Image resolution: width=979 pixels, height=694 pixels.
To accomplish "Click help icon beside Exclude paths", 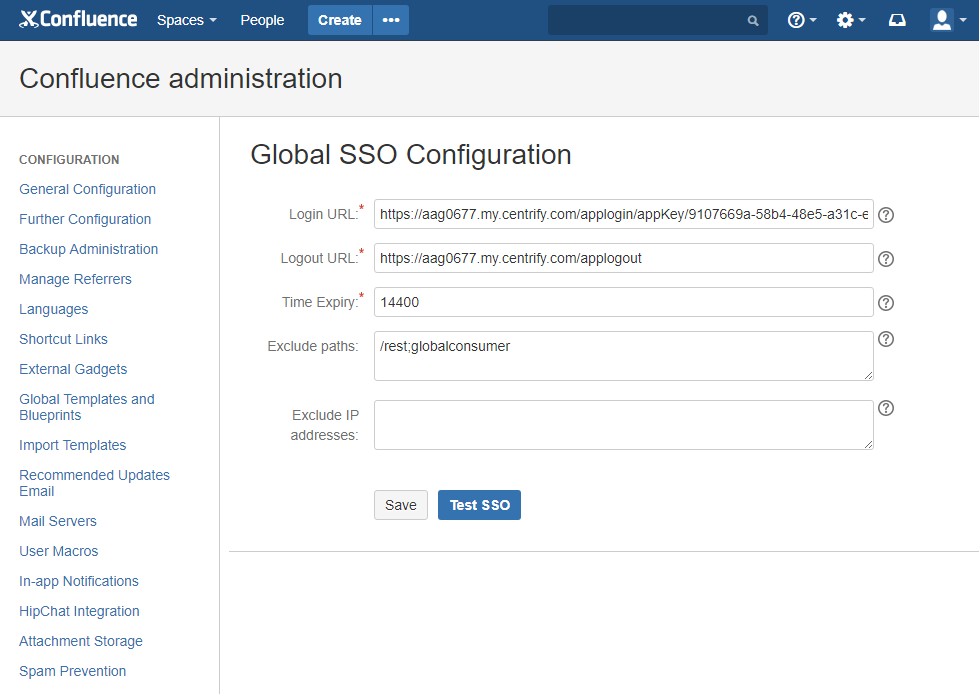I will tap(885, 339).
